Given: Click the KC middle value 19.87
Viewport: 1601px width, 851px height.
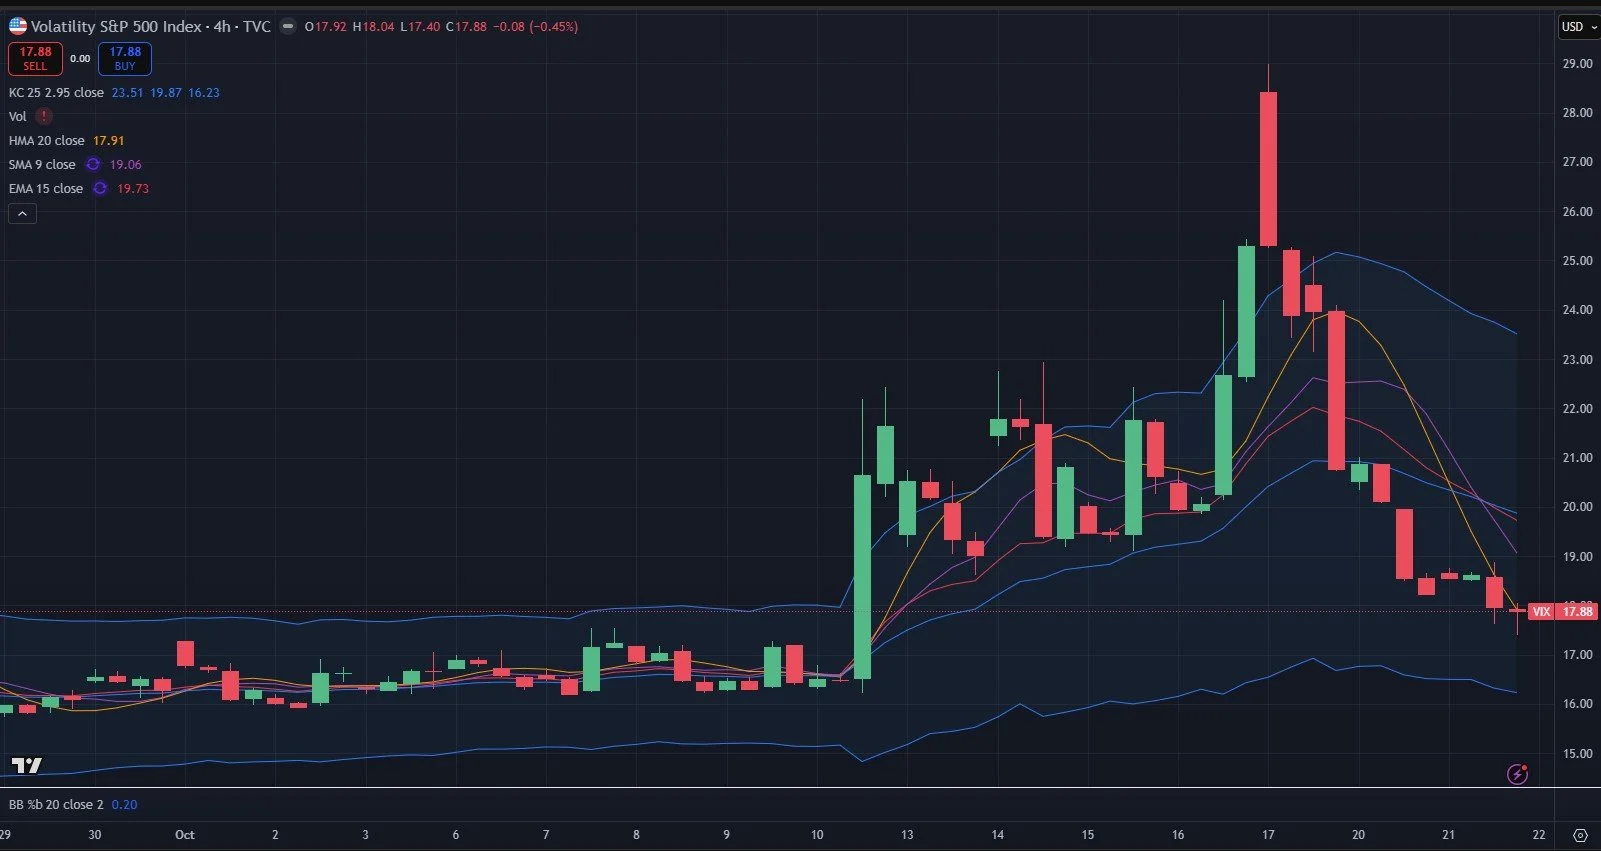Looking at the screenshot, I should pos(166,92).
